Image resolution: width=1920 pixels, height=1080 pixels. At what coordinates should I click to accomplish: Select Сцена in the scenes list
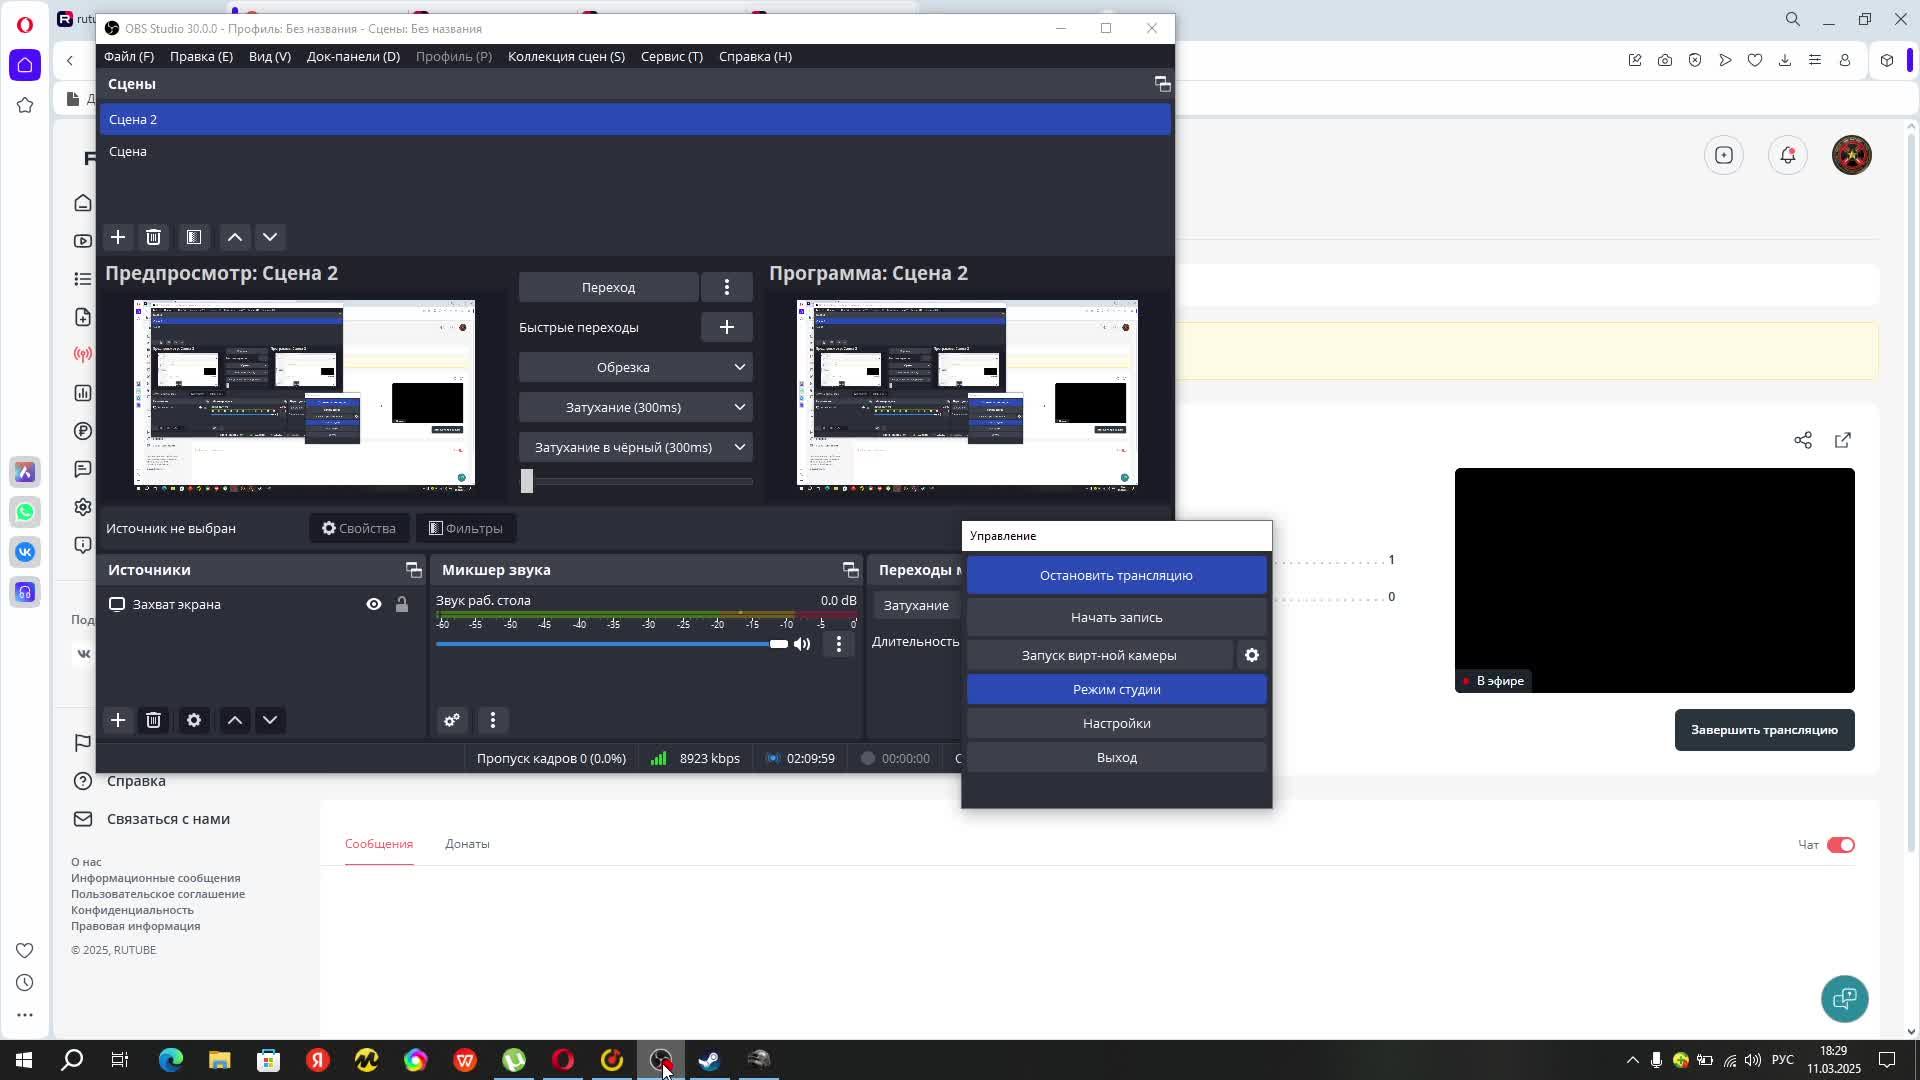[x=128, y=151]
